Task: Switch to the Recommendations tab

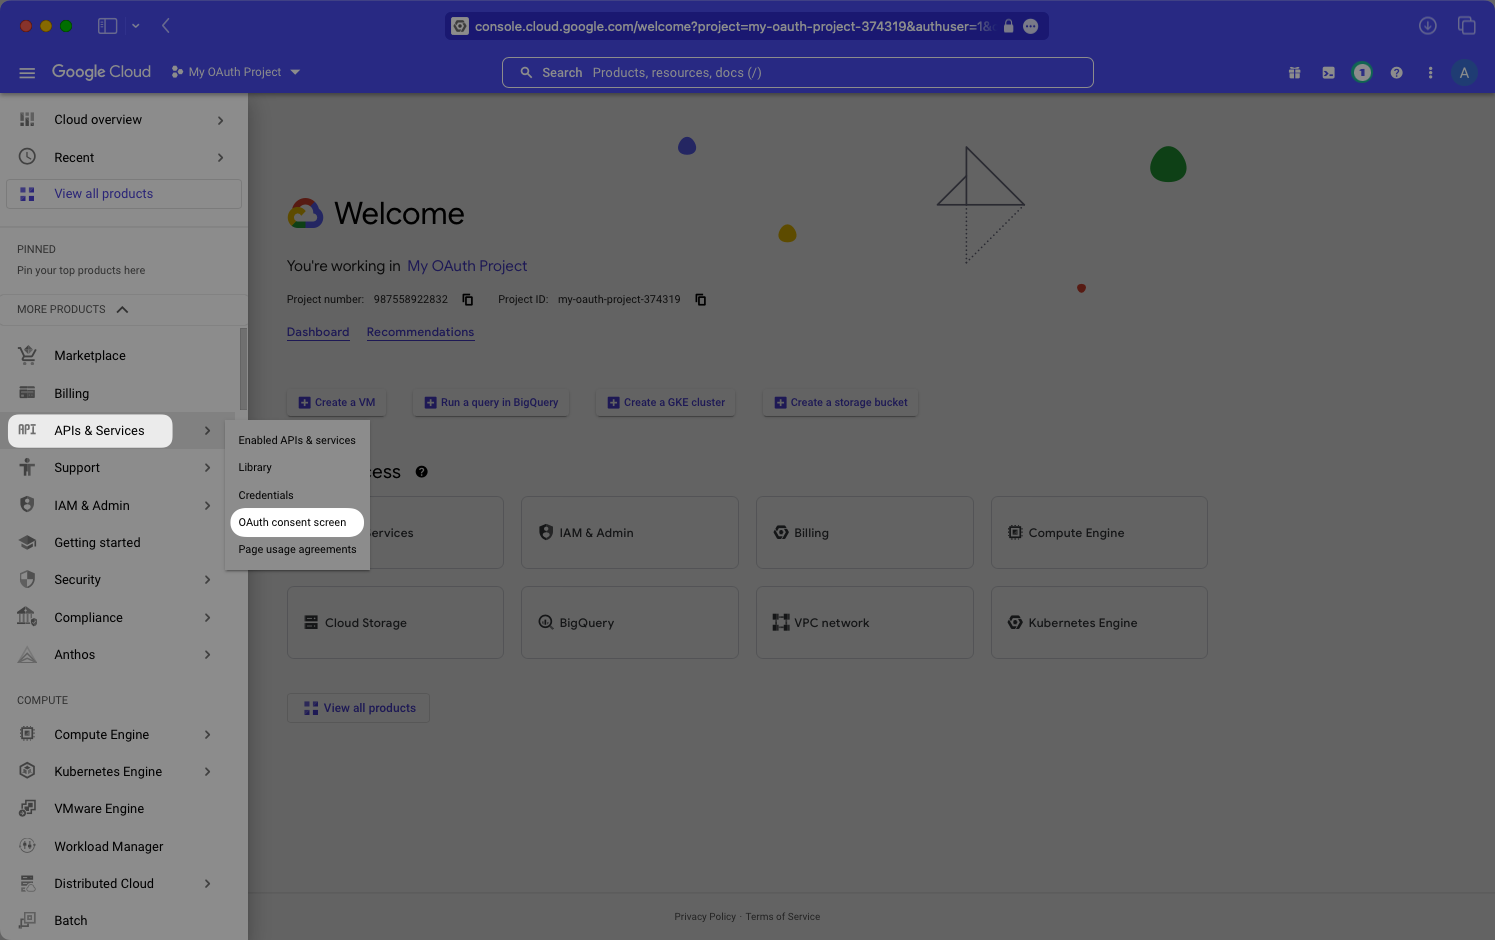Action: (x=420, y=331)
